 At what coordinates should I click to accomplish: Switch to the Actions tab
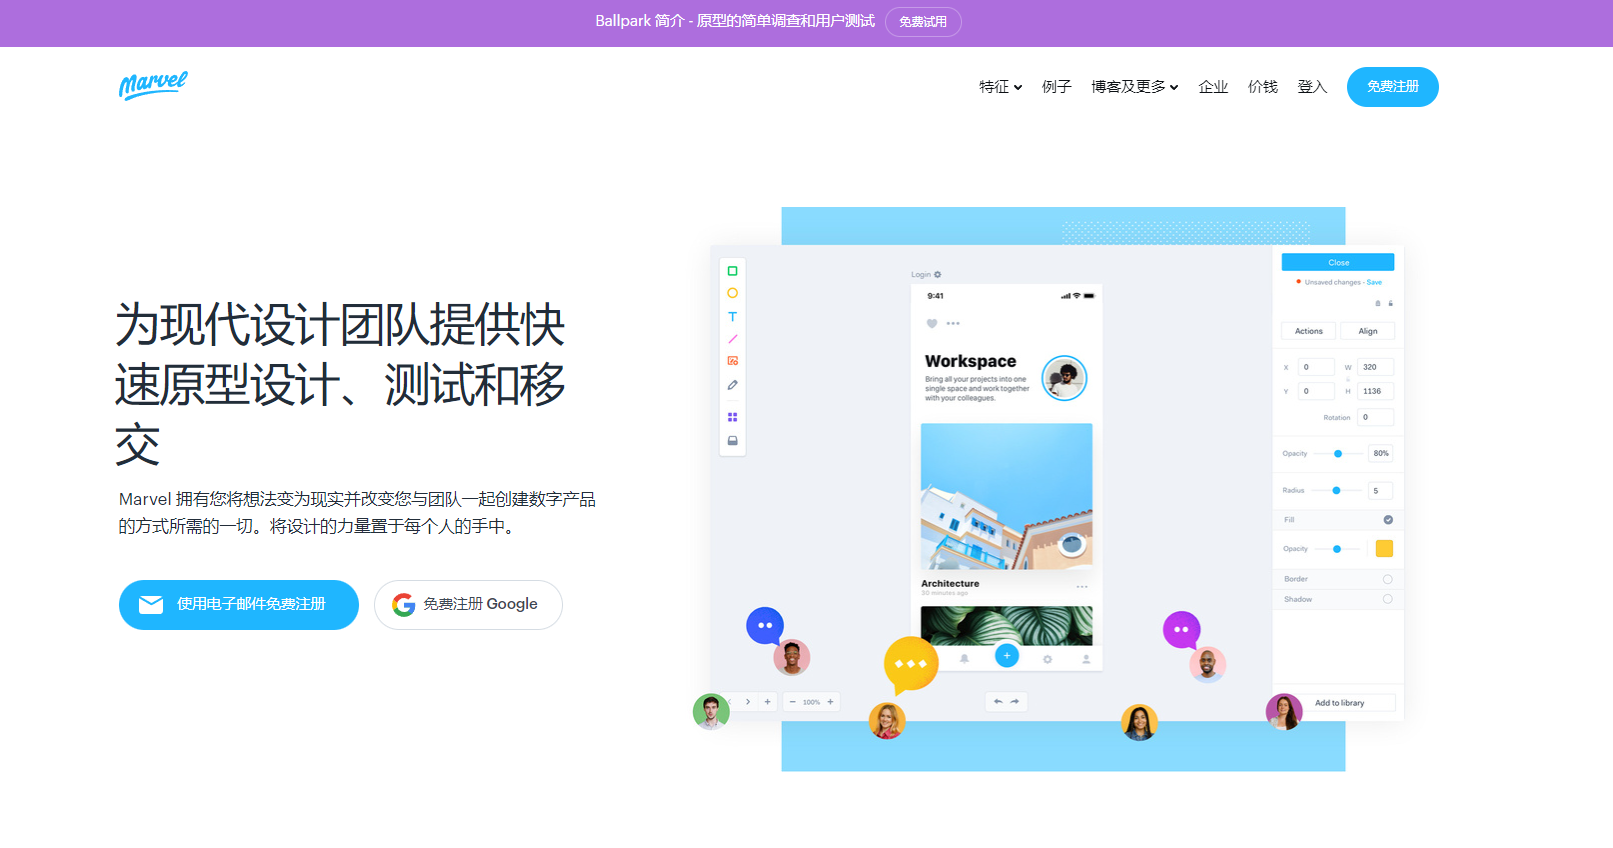pos(1309,331)
